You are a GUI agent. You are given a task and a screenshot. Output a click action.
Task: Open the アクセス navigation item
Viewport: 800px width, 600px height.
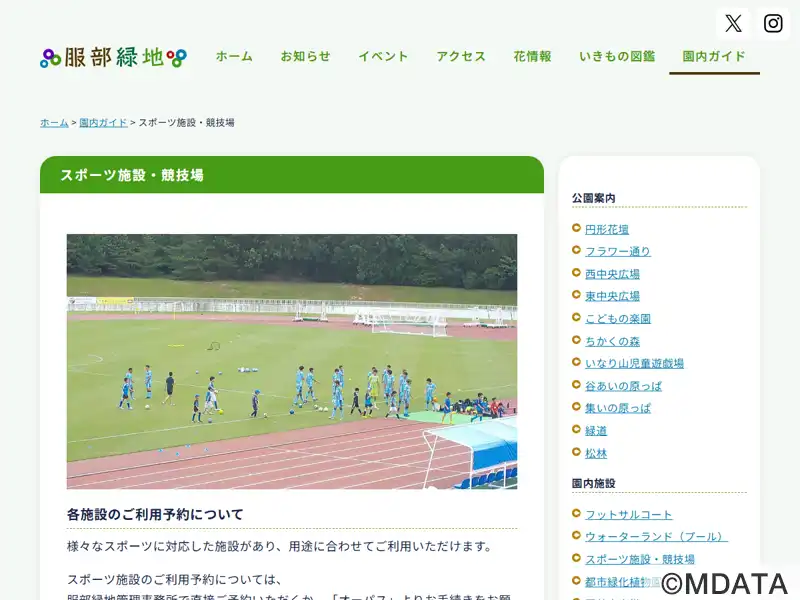[x=461, y=56]
